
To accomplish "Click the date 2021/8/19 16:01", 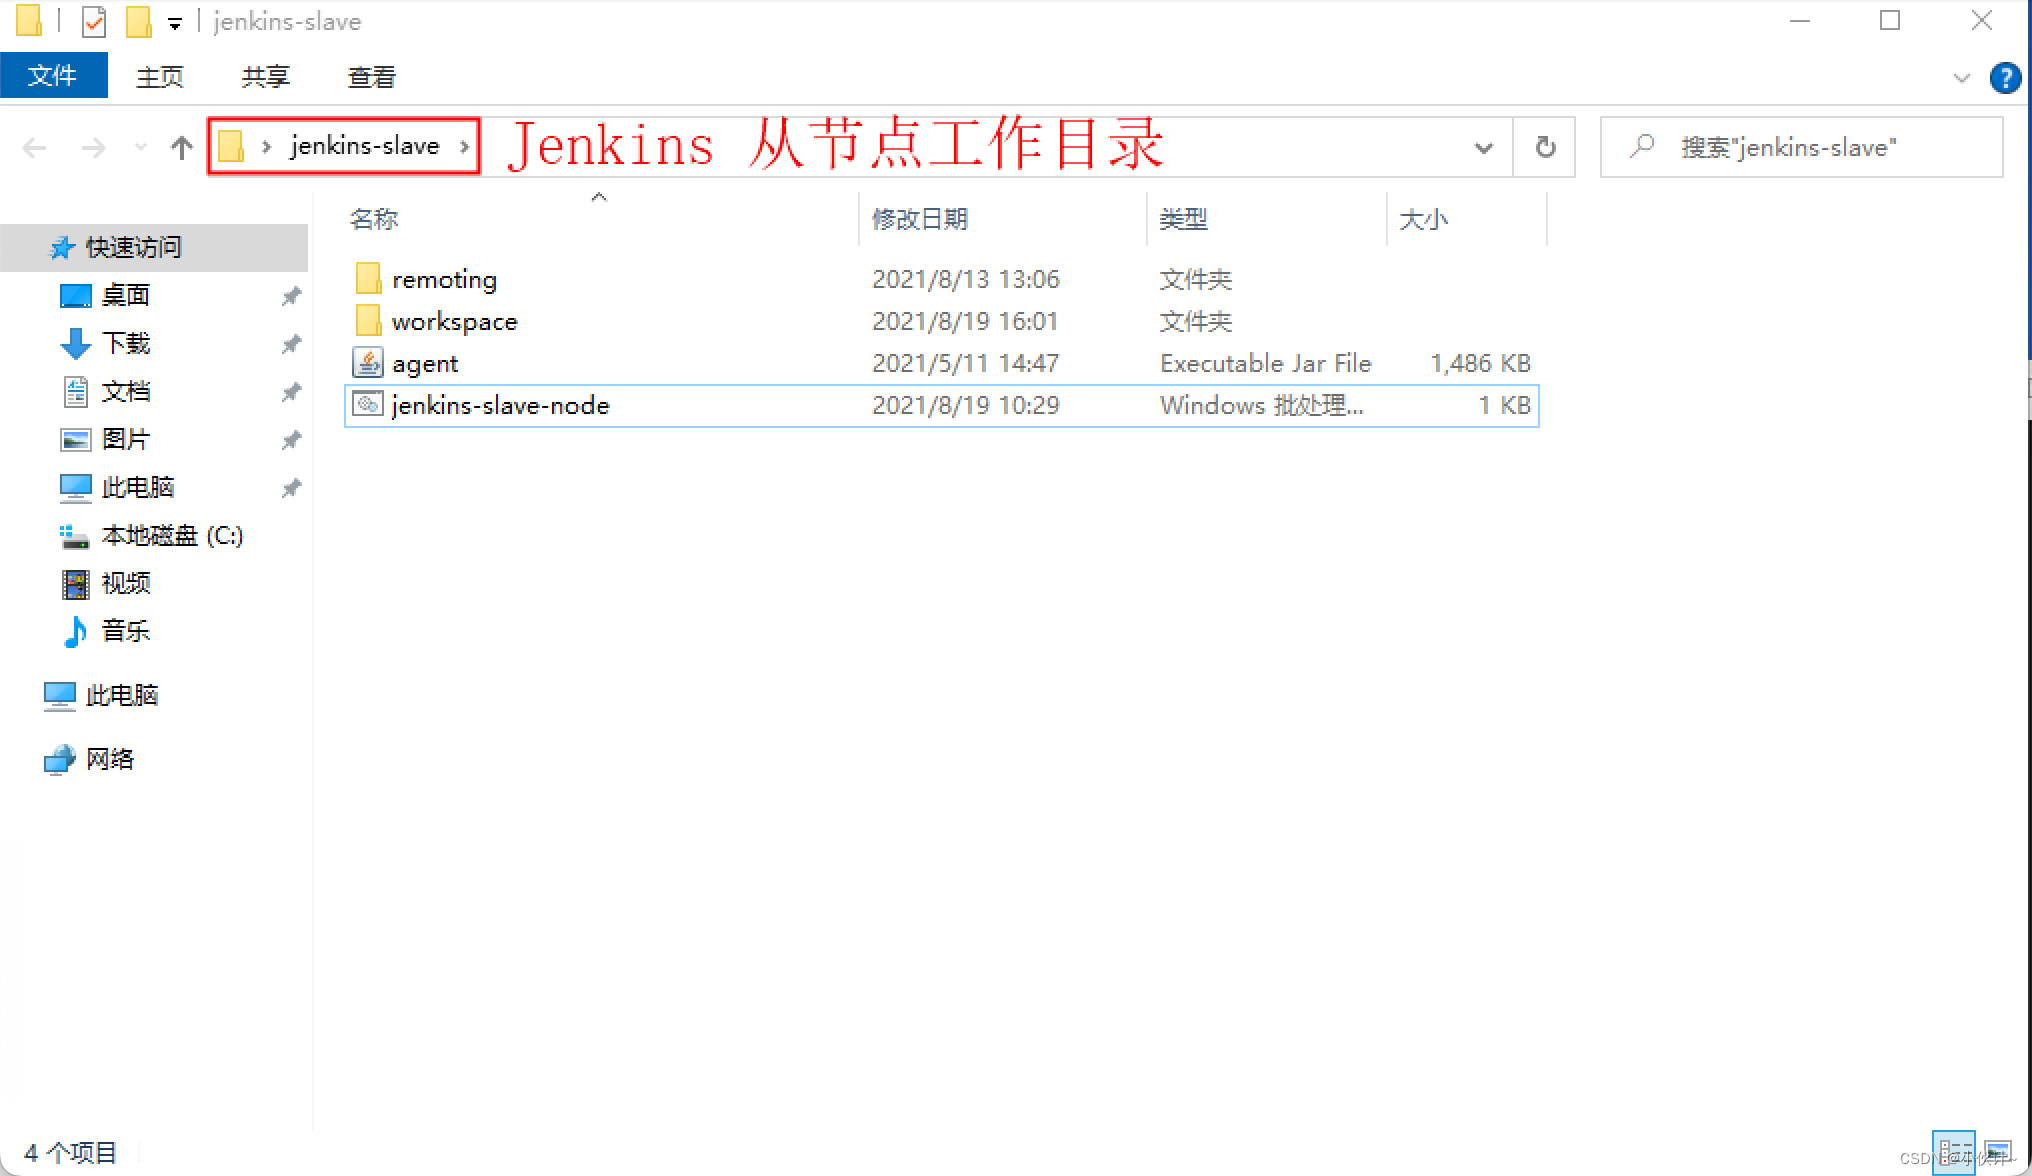I will [965, 321].
